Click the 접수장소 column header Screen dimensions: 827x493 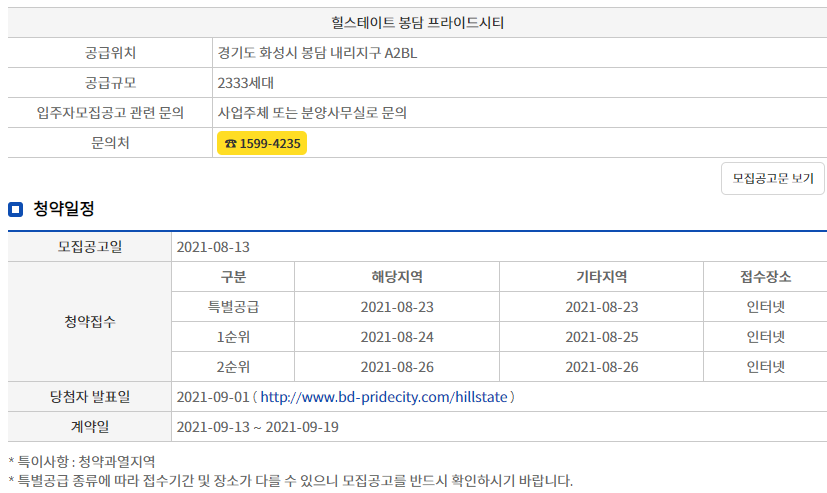click(766, 277)
